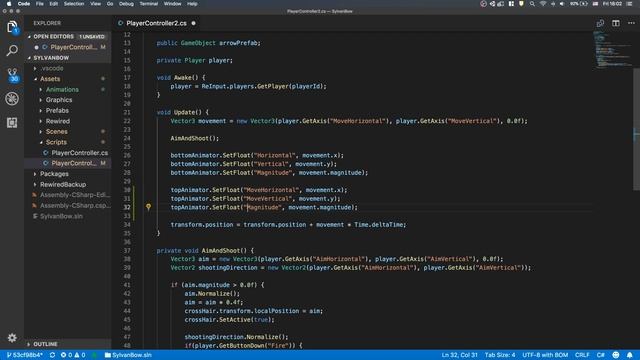The height and width of the screenshot is (360, 640).
Task: Click the Wi-Fi icon in macOS menu bar
Action: 543,4
